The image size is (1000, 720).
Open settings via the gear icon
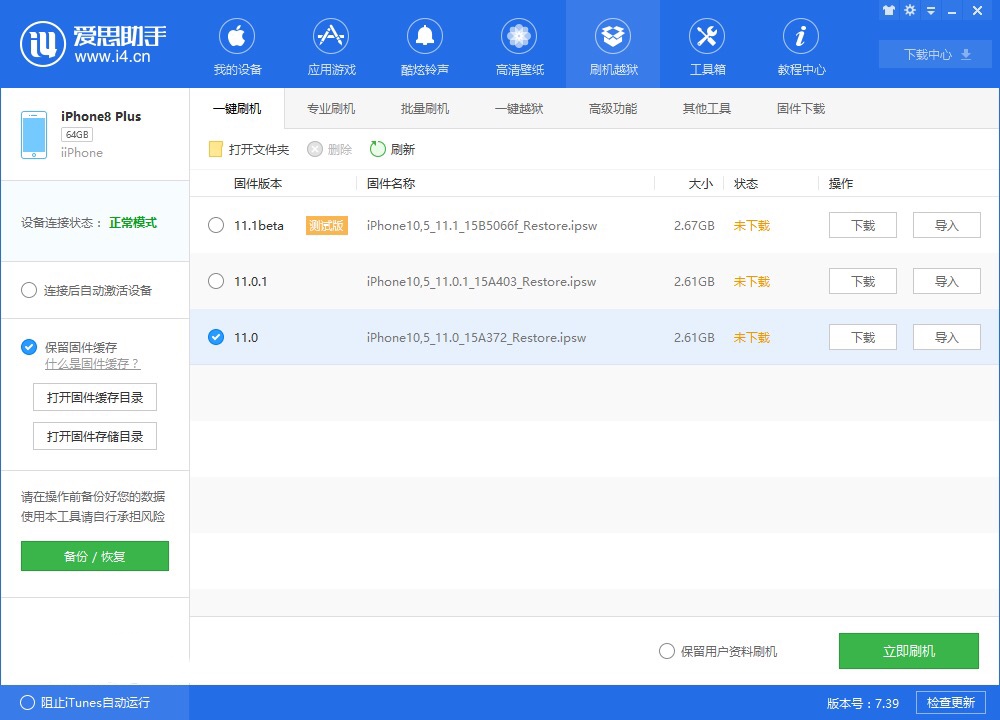point(910,10)
